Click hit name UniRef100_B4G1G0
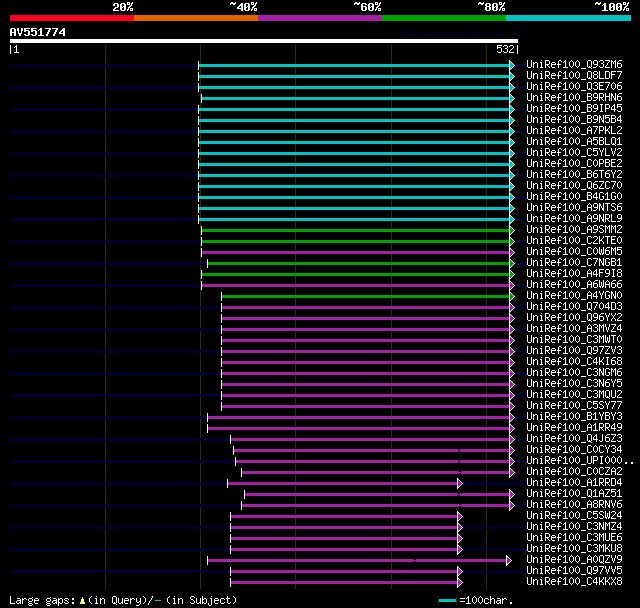The image size is (640, 608). (574, 197)
